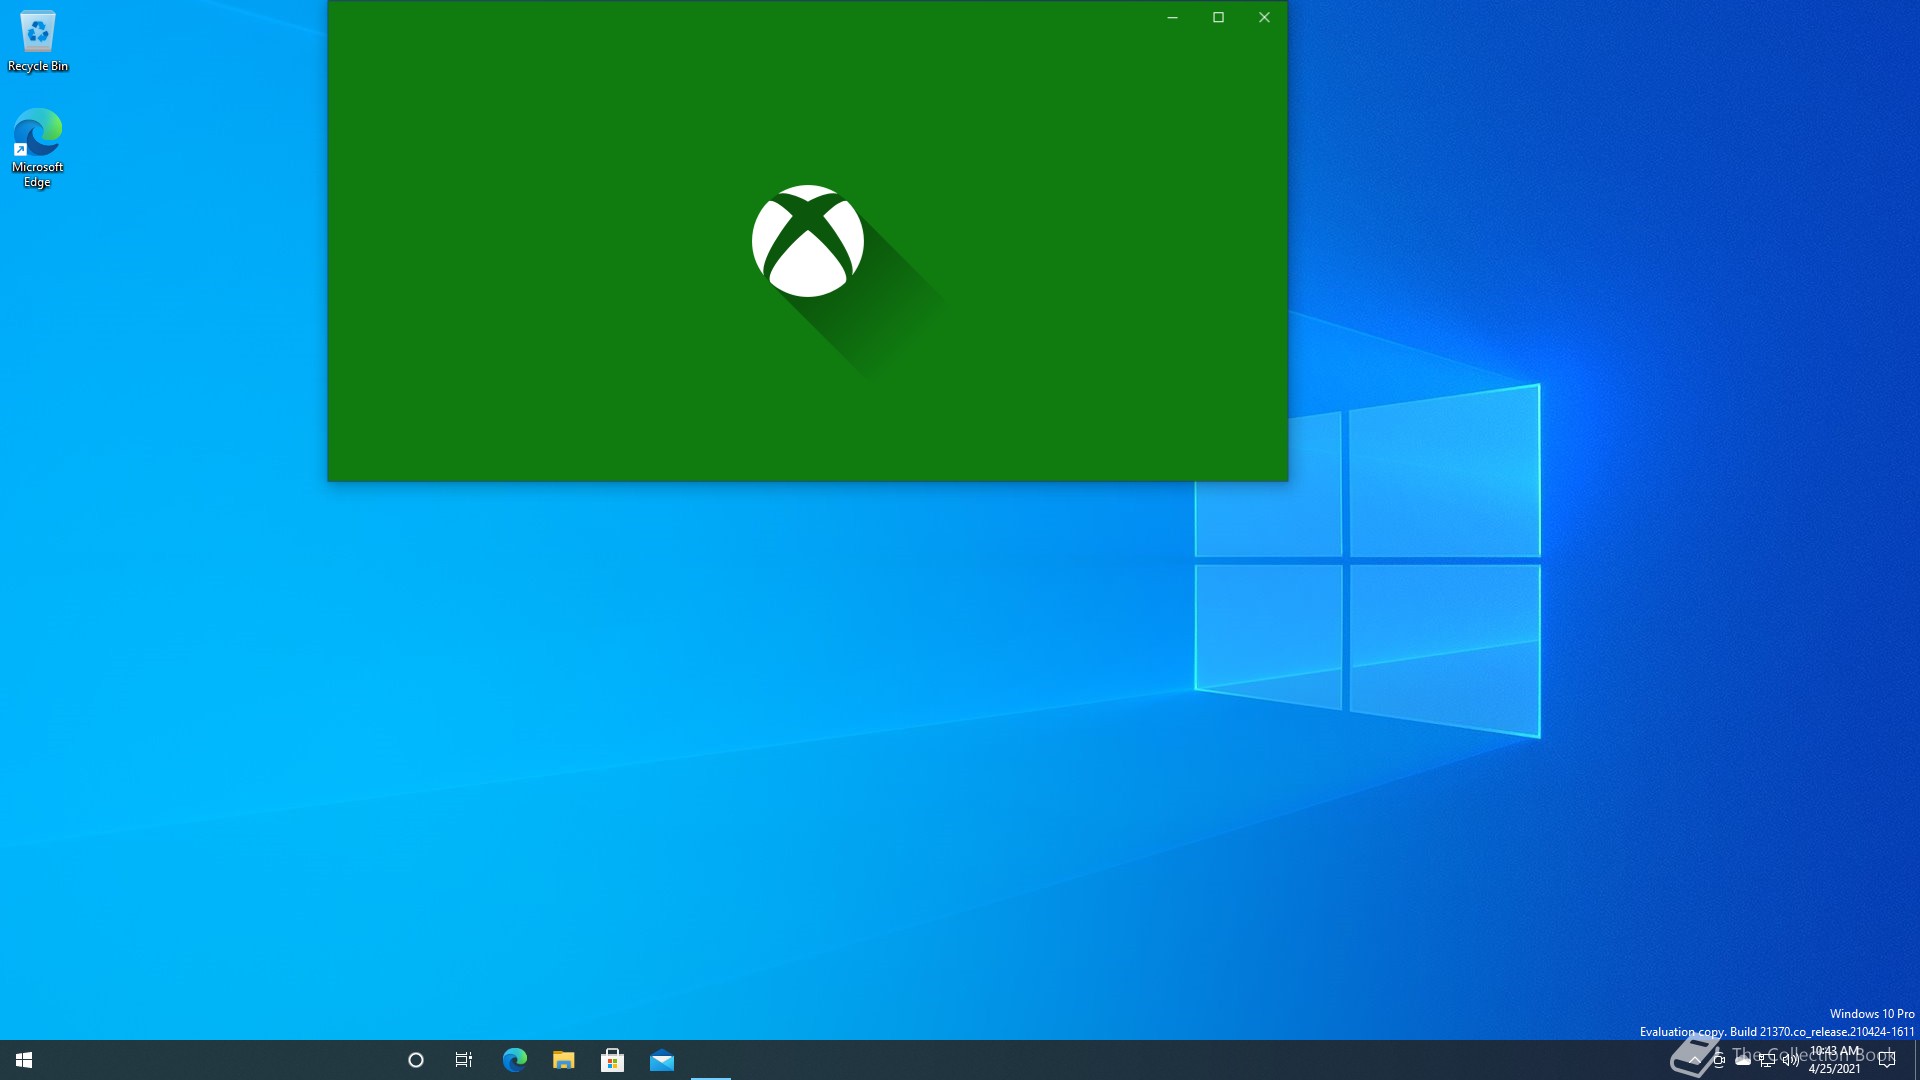Launch Microsoft Edge from the taskbar
Screen dimensions: 1920x1080
click(514, 1060)
